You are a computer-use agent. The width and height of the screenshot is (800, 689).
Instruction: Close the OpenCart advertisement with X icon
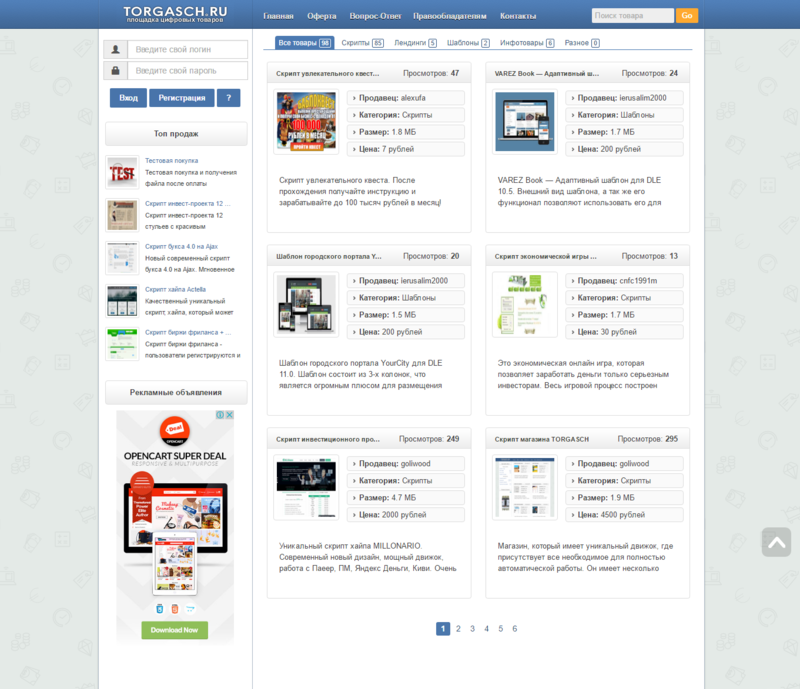(230, 415)
